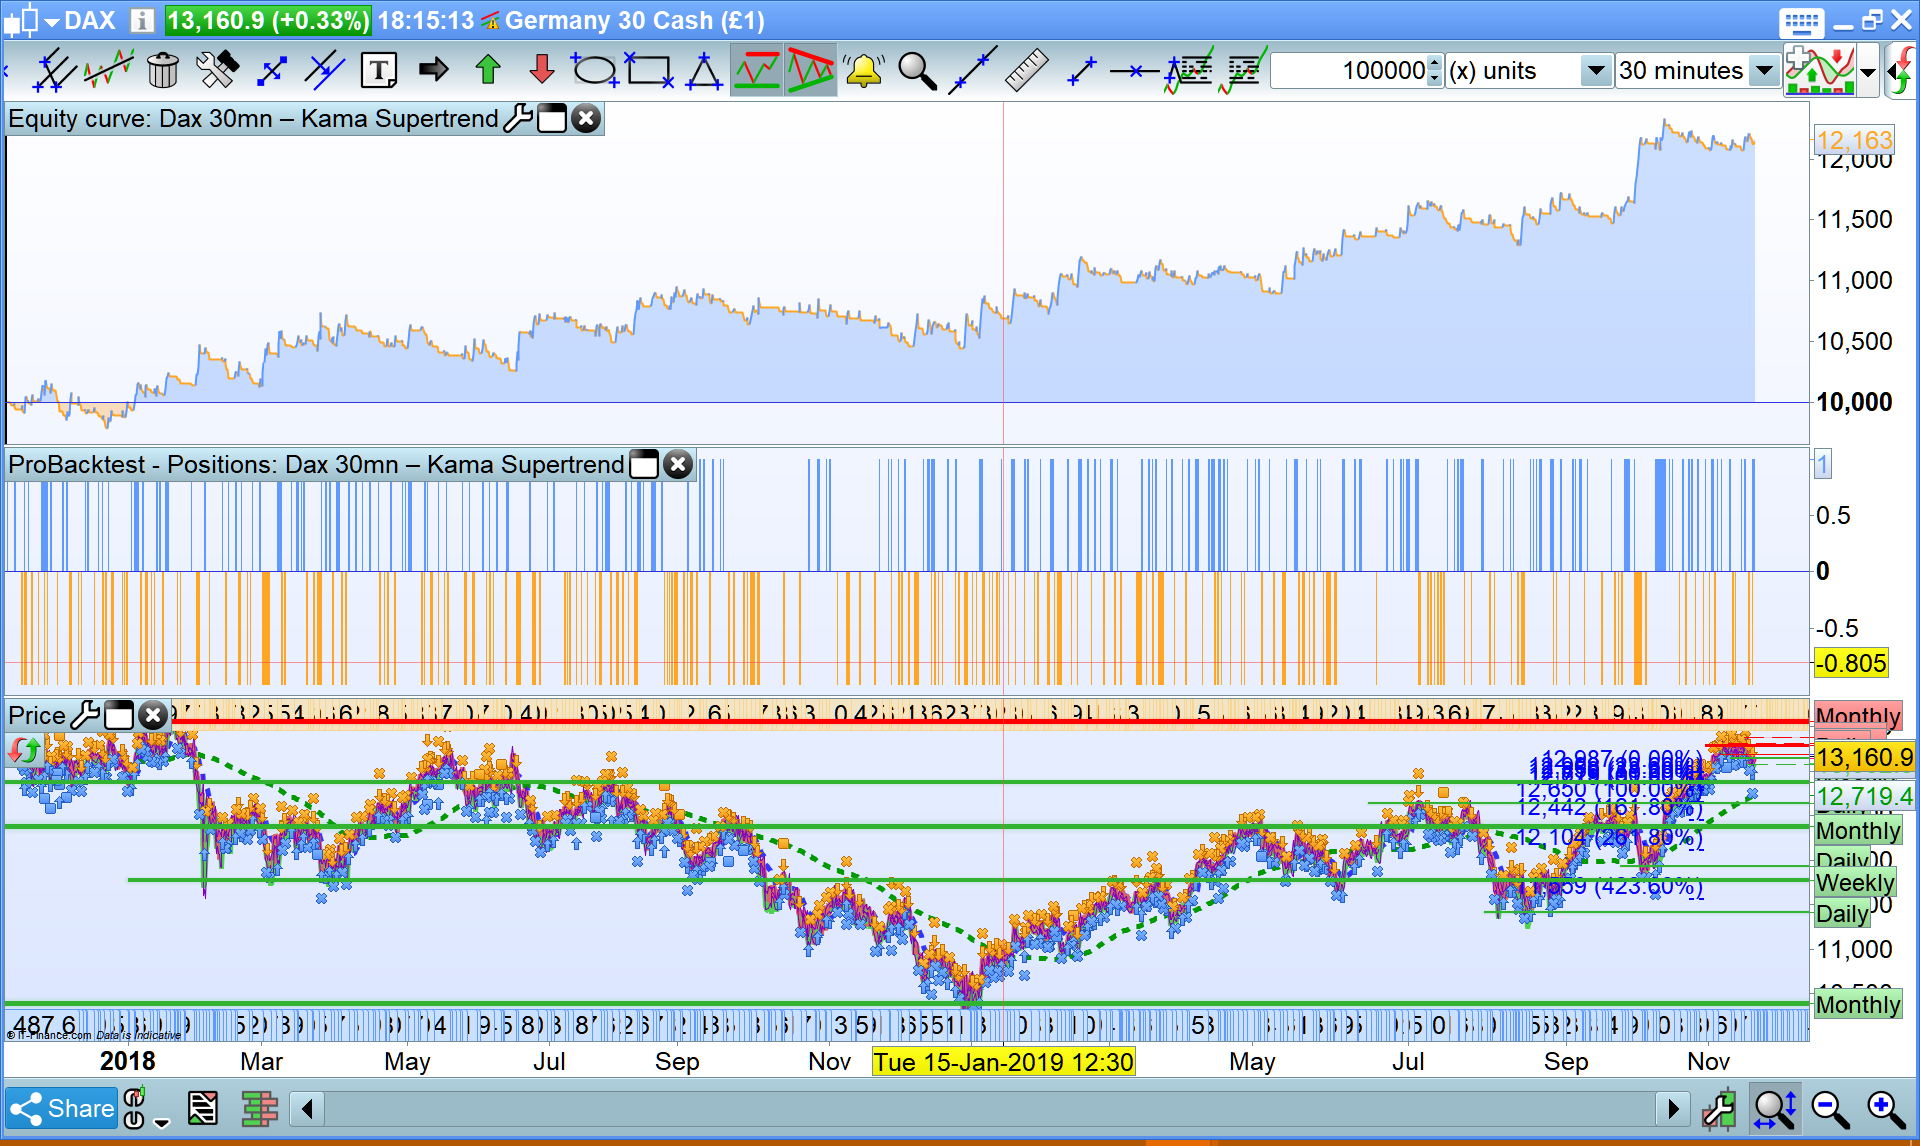Toggle the auto-zoom magnifier at bottom right

coord(1775,1109)
